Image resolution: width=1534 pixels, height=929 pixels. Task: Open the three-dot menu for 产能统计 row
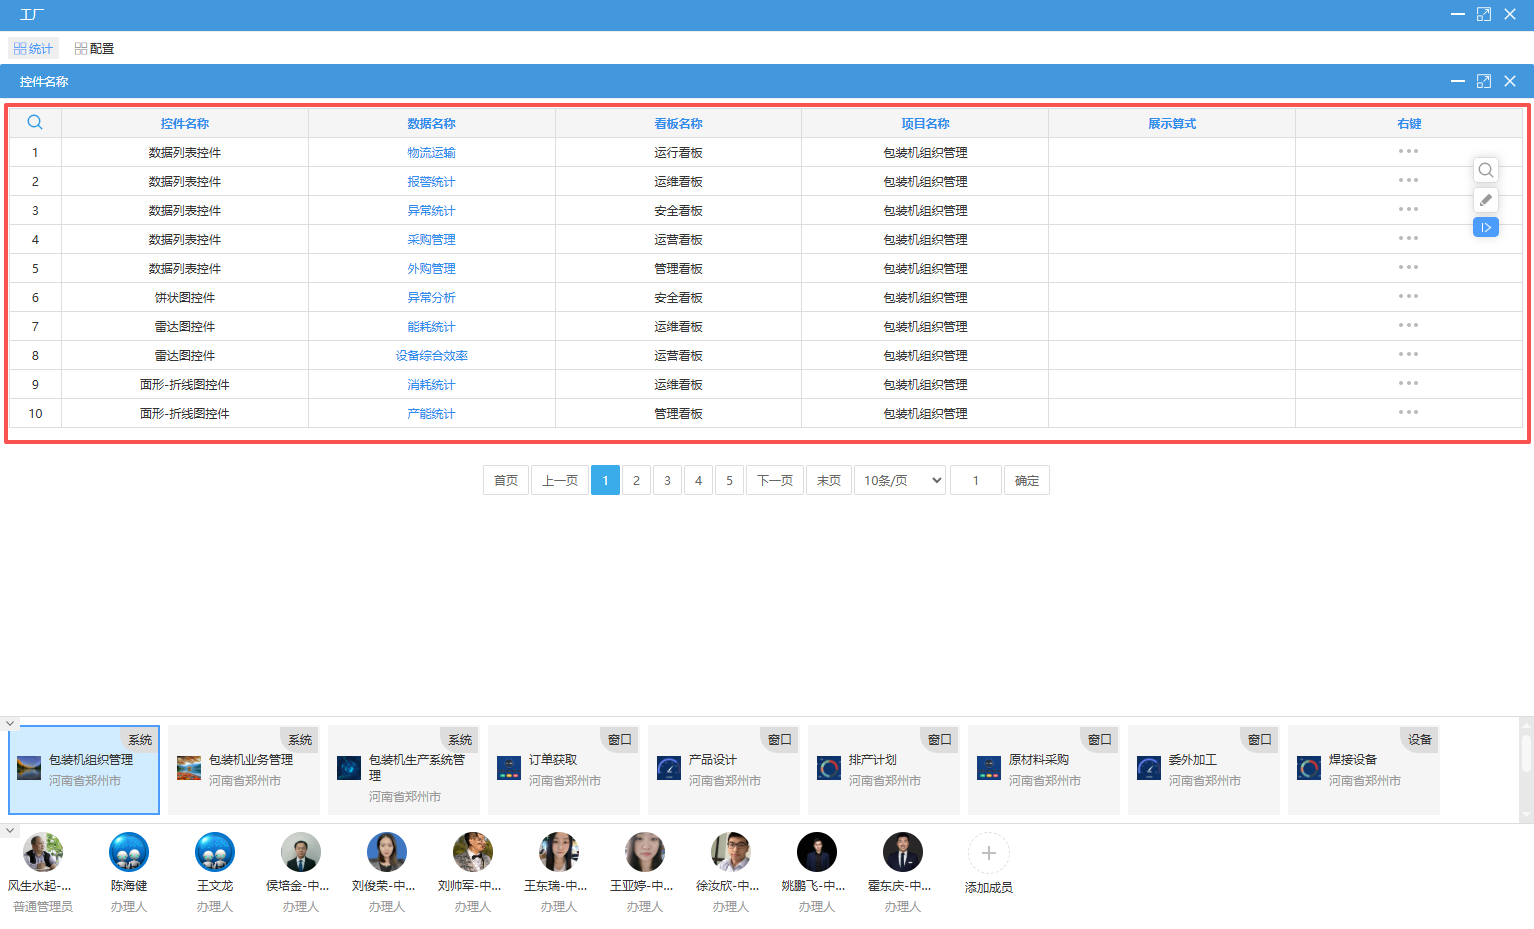pyautogui.click(x=1408, y=413)
